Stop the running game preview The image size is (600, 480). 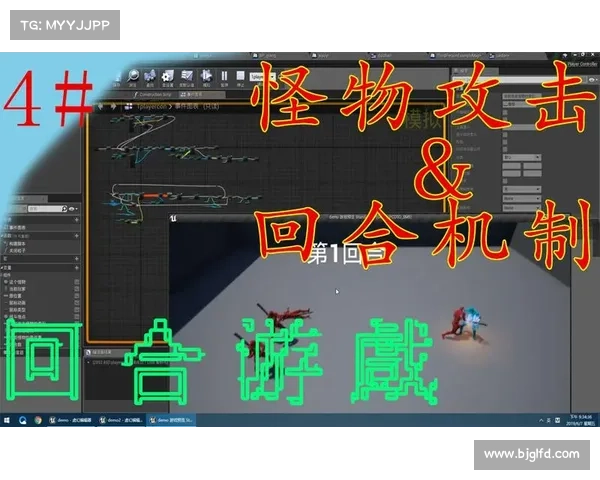click(240, 77)
